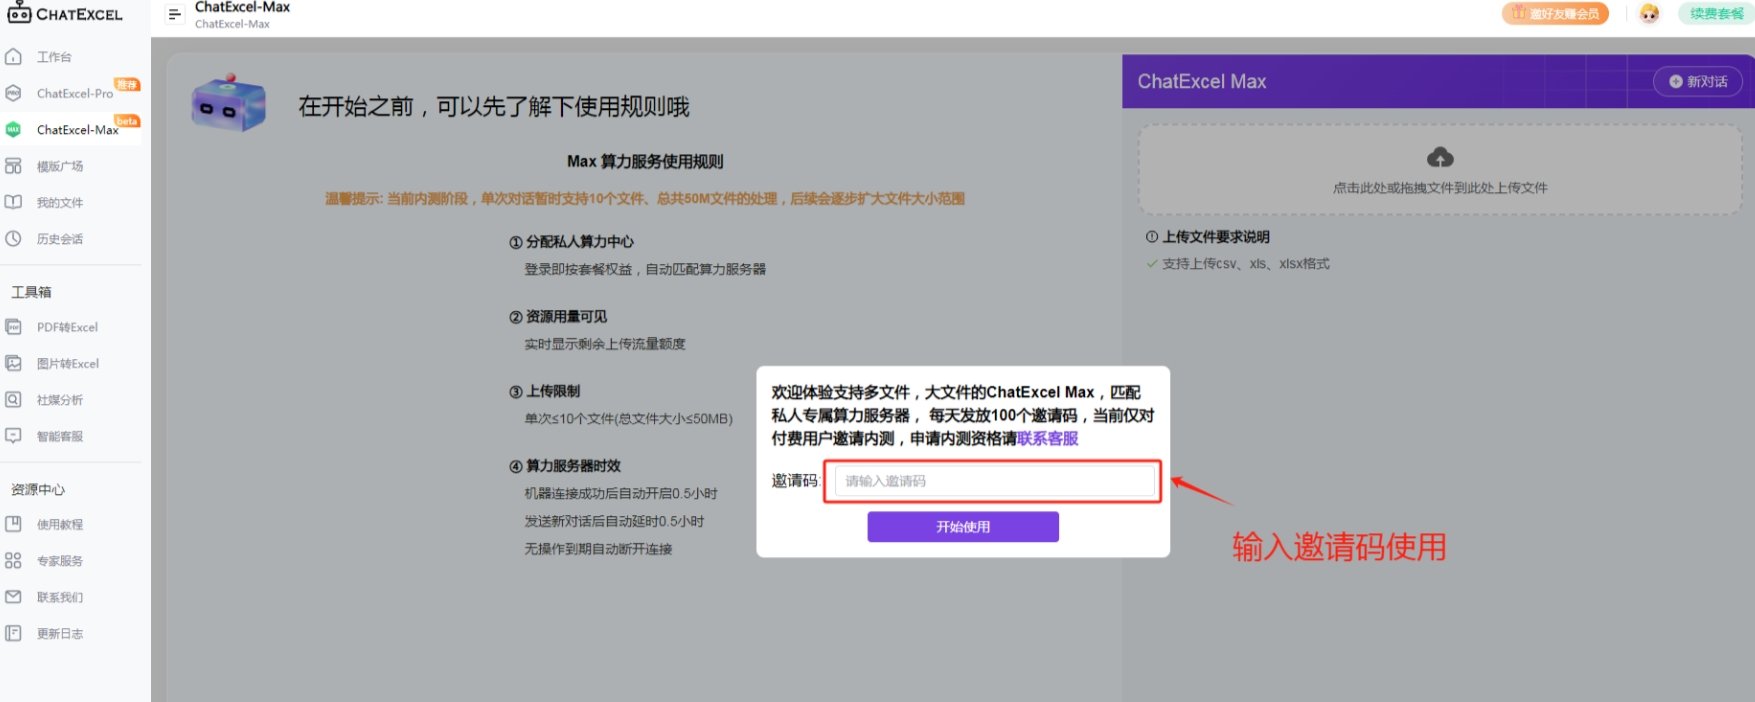
Task: Click the user avatar icon
Action: (1649, 14)
